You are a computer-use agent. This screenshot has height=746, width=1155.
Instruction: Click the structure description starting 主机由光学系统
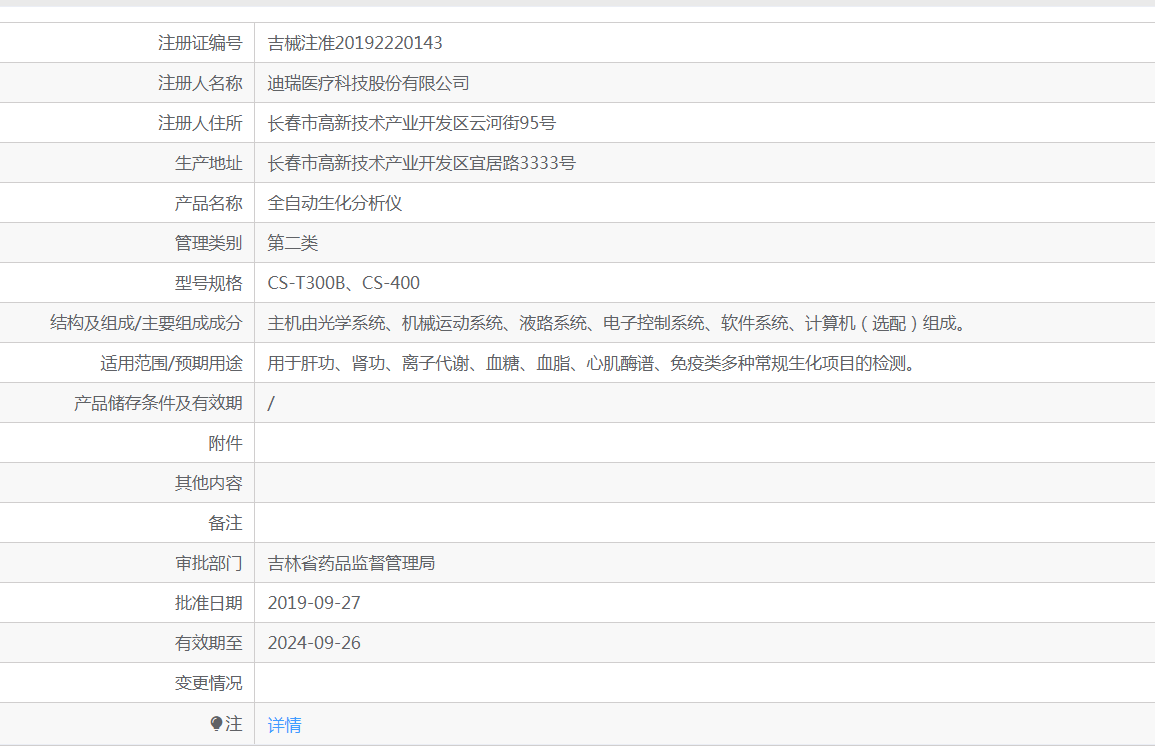[617, 323]
